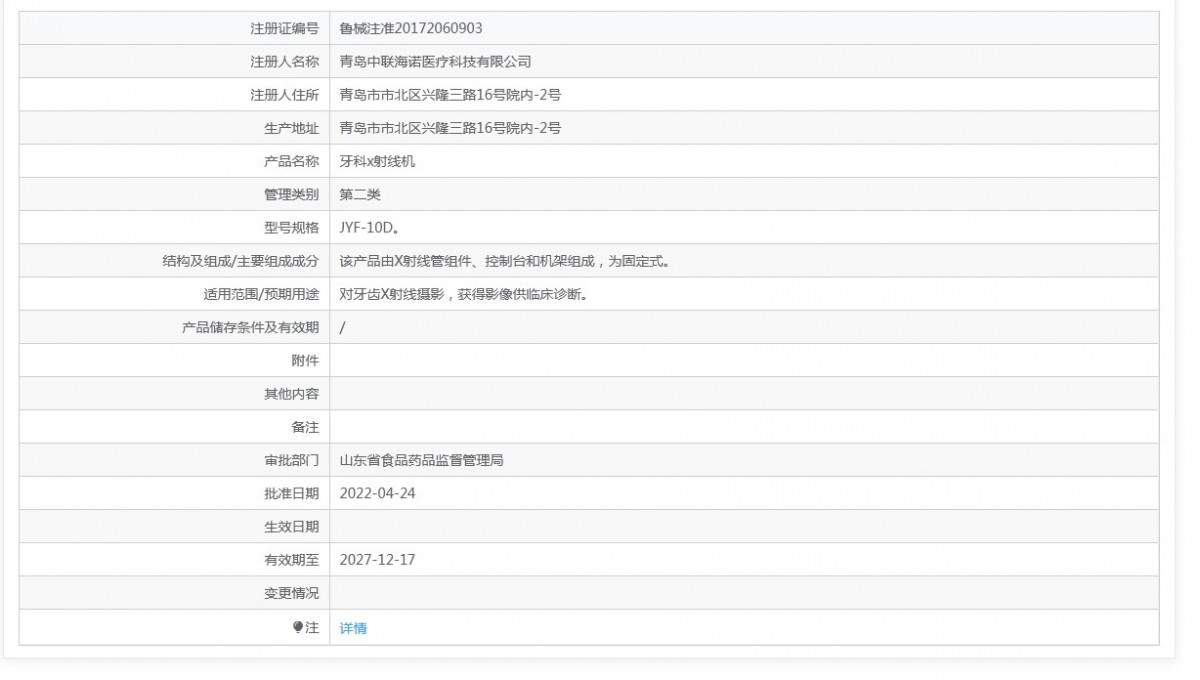Screen dimensions: 1200x680
Task: Click the 结构及组成/主要组成成分 label
Action: [240, 261]
